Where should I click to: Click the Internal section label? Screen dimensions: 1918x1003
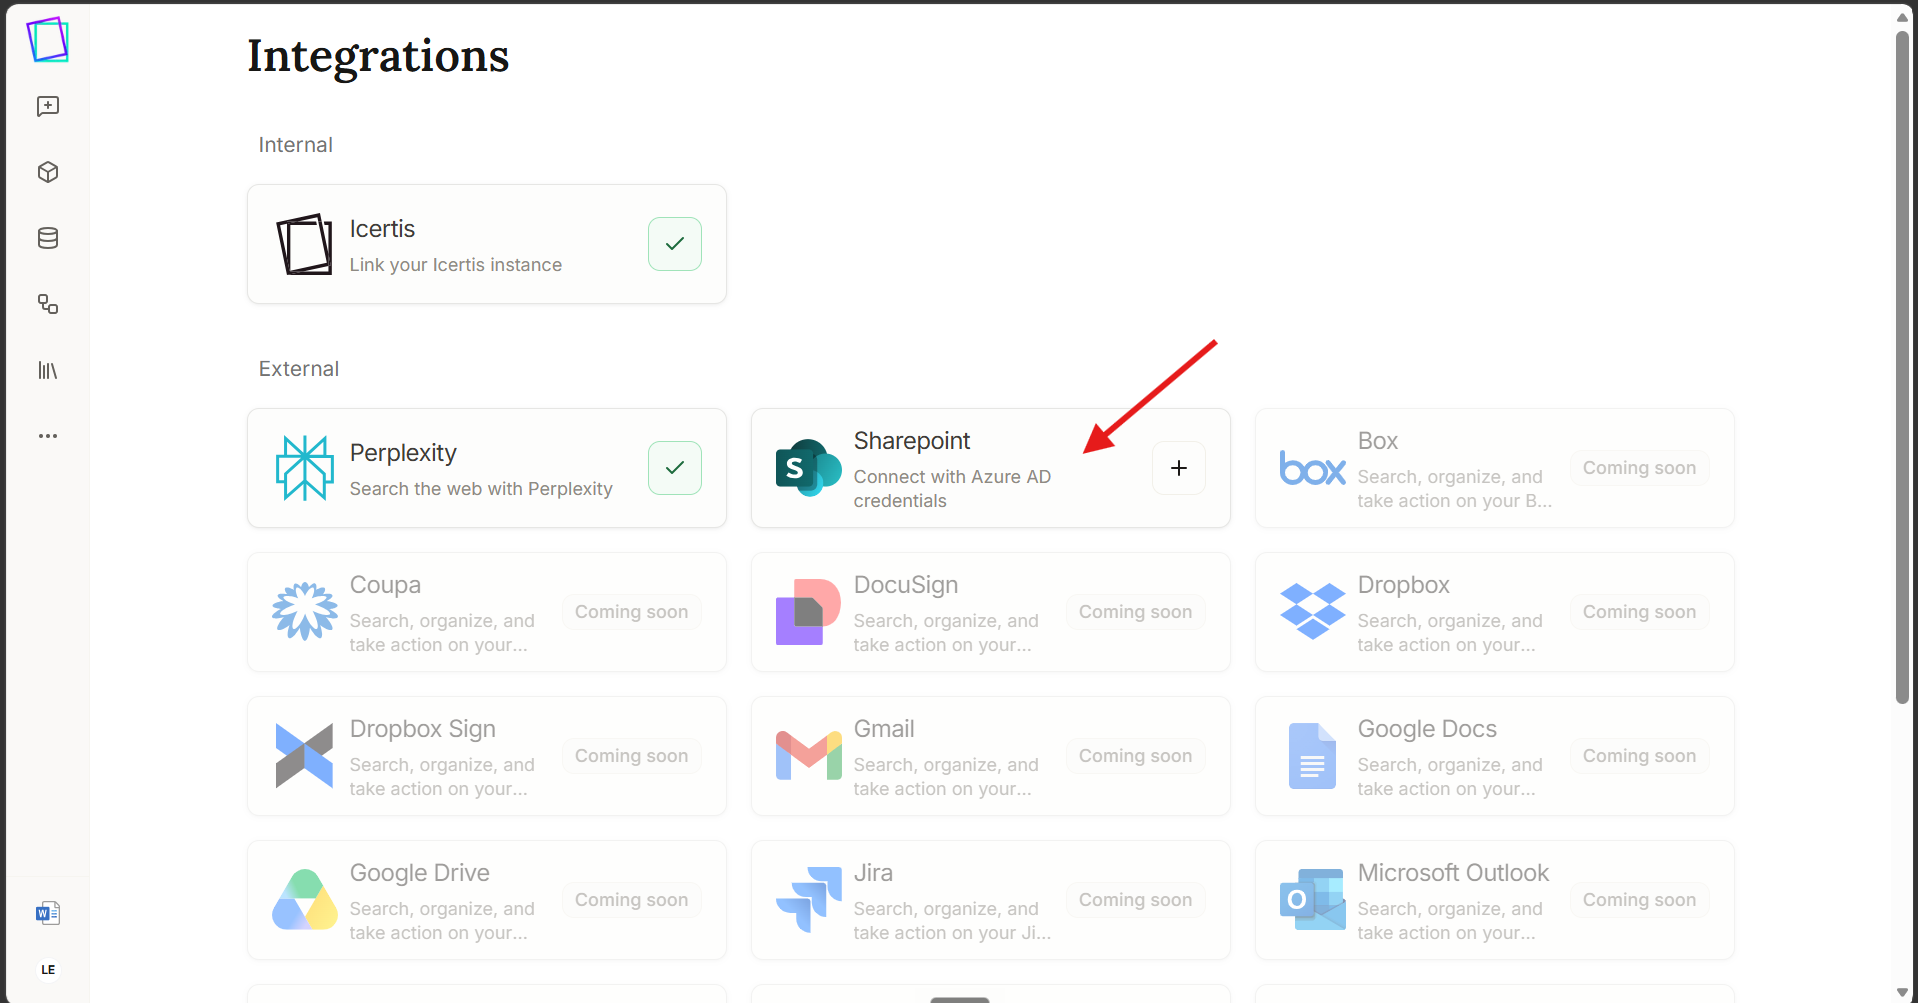tap(295, 145)
